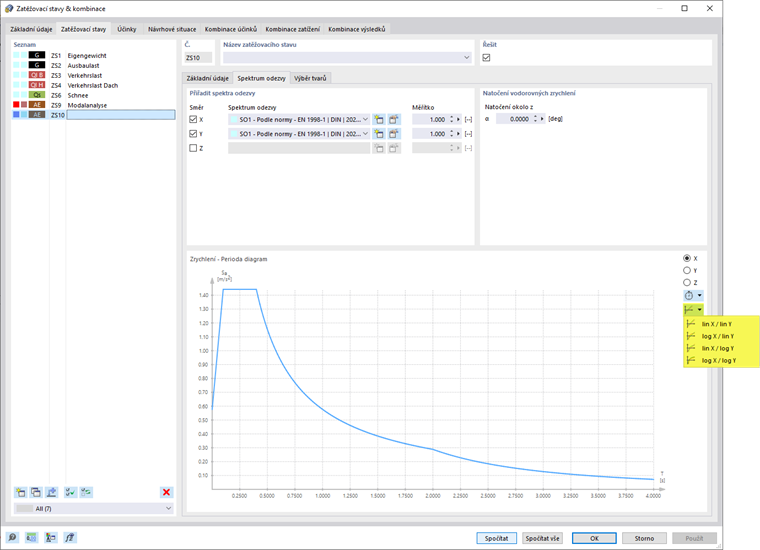Image resolution: width=760 pixels, height=550 pixels.
Task: Switch to the Základní údaje main tab
Action: (x=31, y=29)
